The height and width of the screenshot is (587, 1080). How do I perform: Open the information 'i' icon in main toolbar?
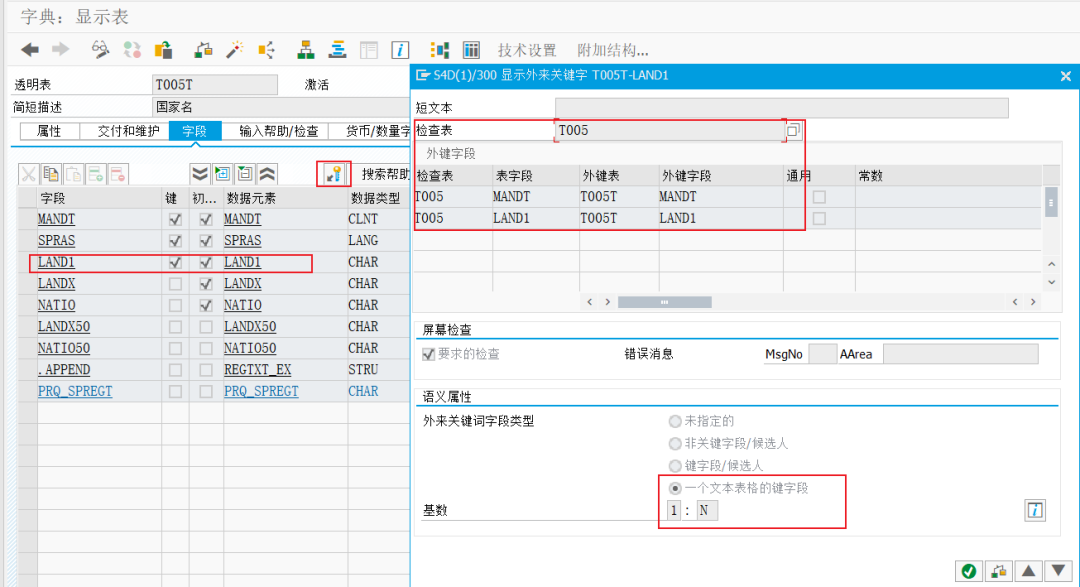[x=399, y=50]
